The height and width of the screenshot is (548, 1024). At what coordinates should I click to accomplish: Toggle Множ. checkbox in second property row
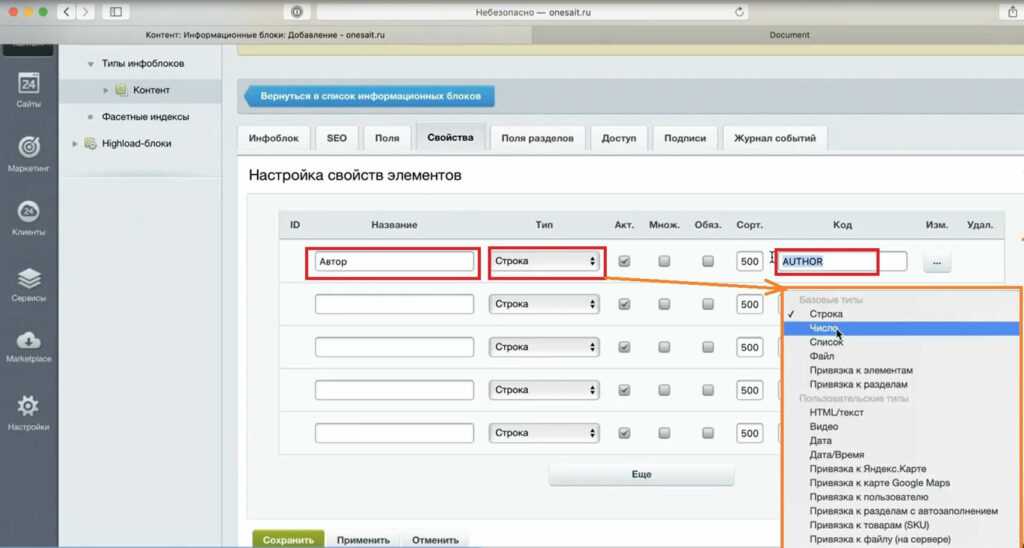tap(664, 304)
